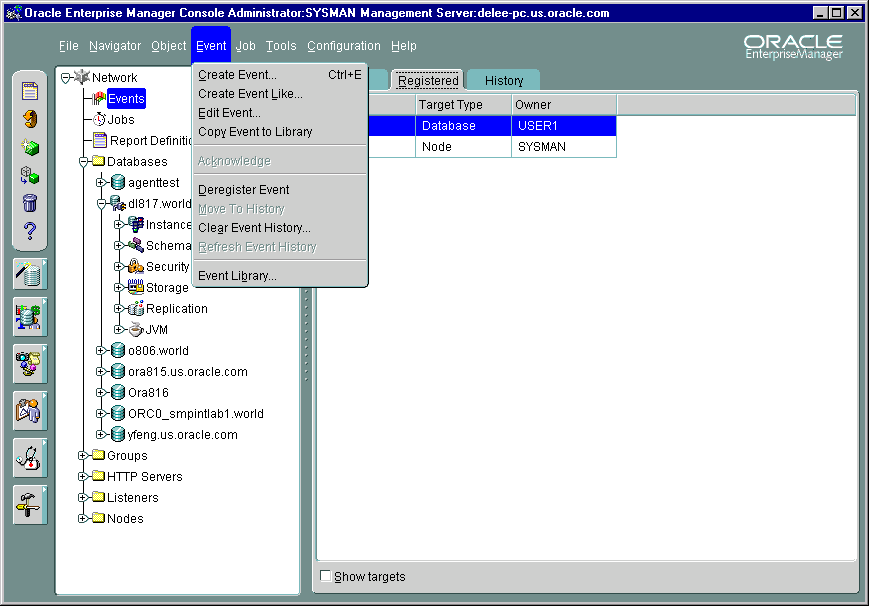The width and height of the screenshot is (869, 606).
Task: Click the question mark help icon
Action: point(30,232)
